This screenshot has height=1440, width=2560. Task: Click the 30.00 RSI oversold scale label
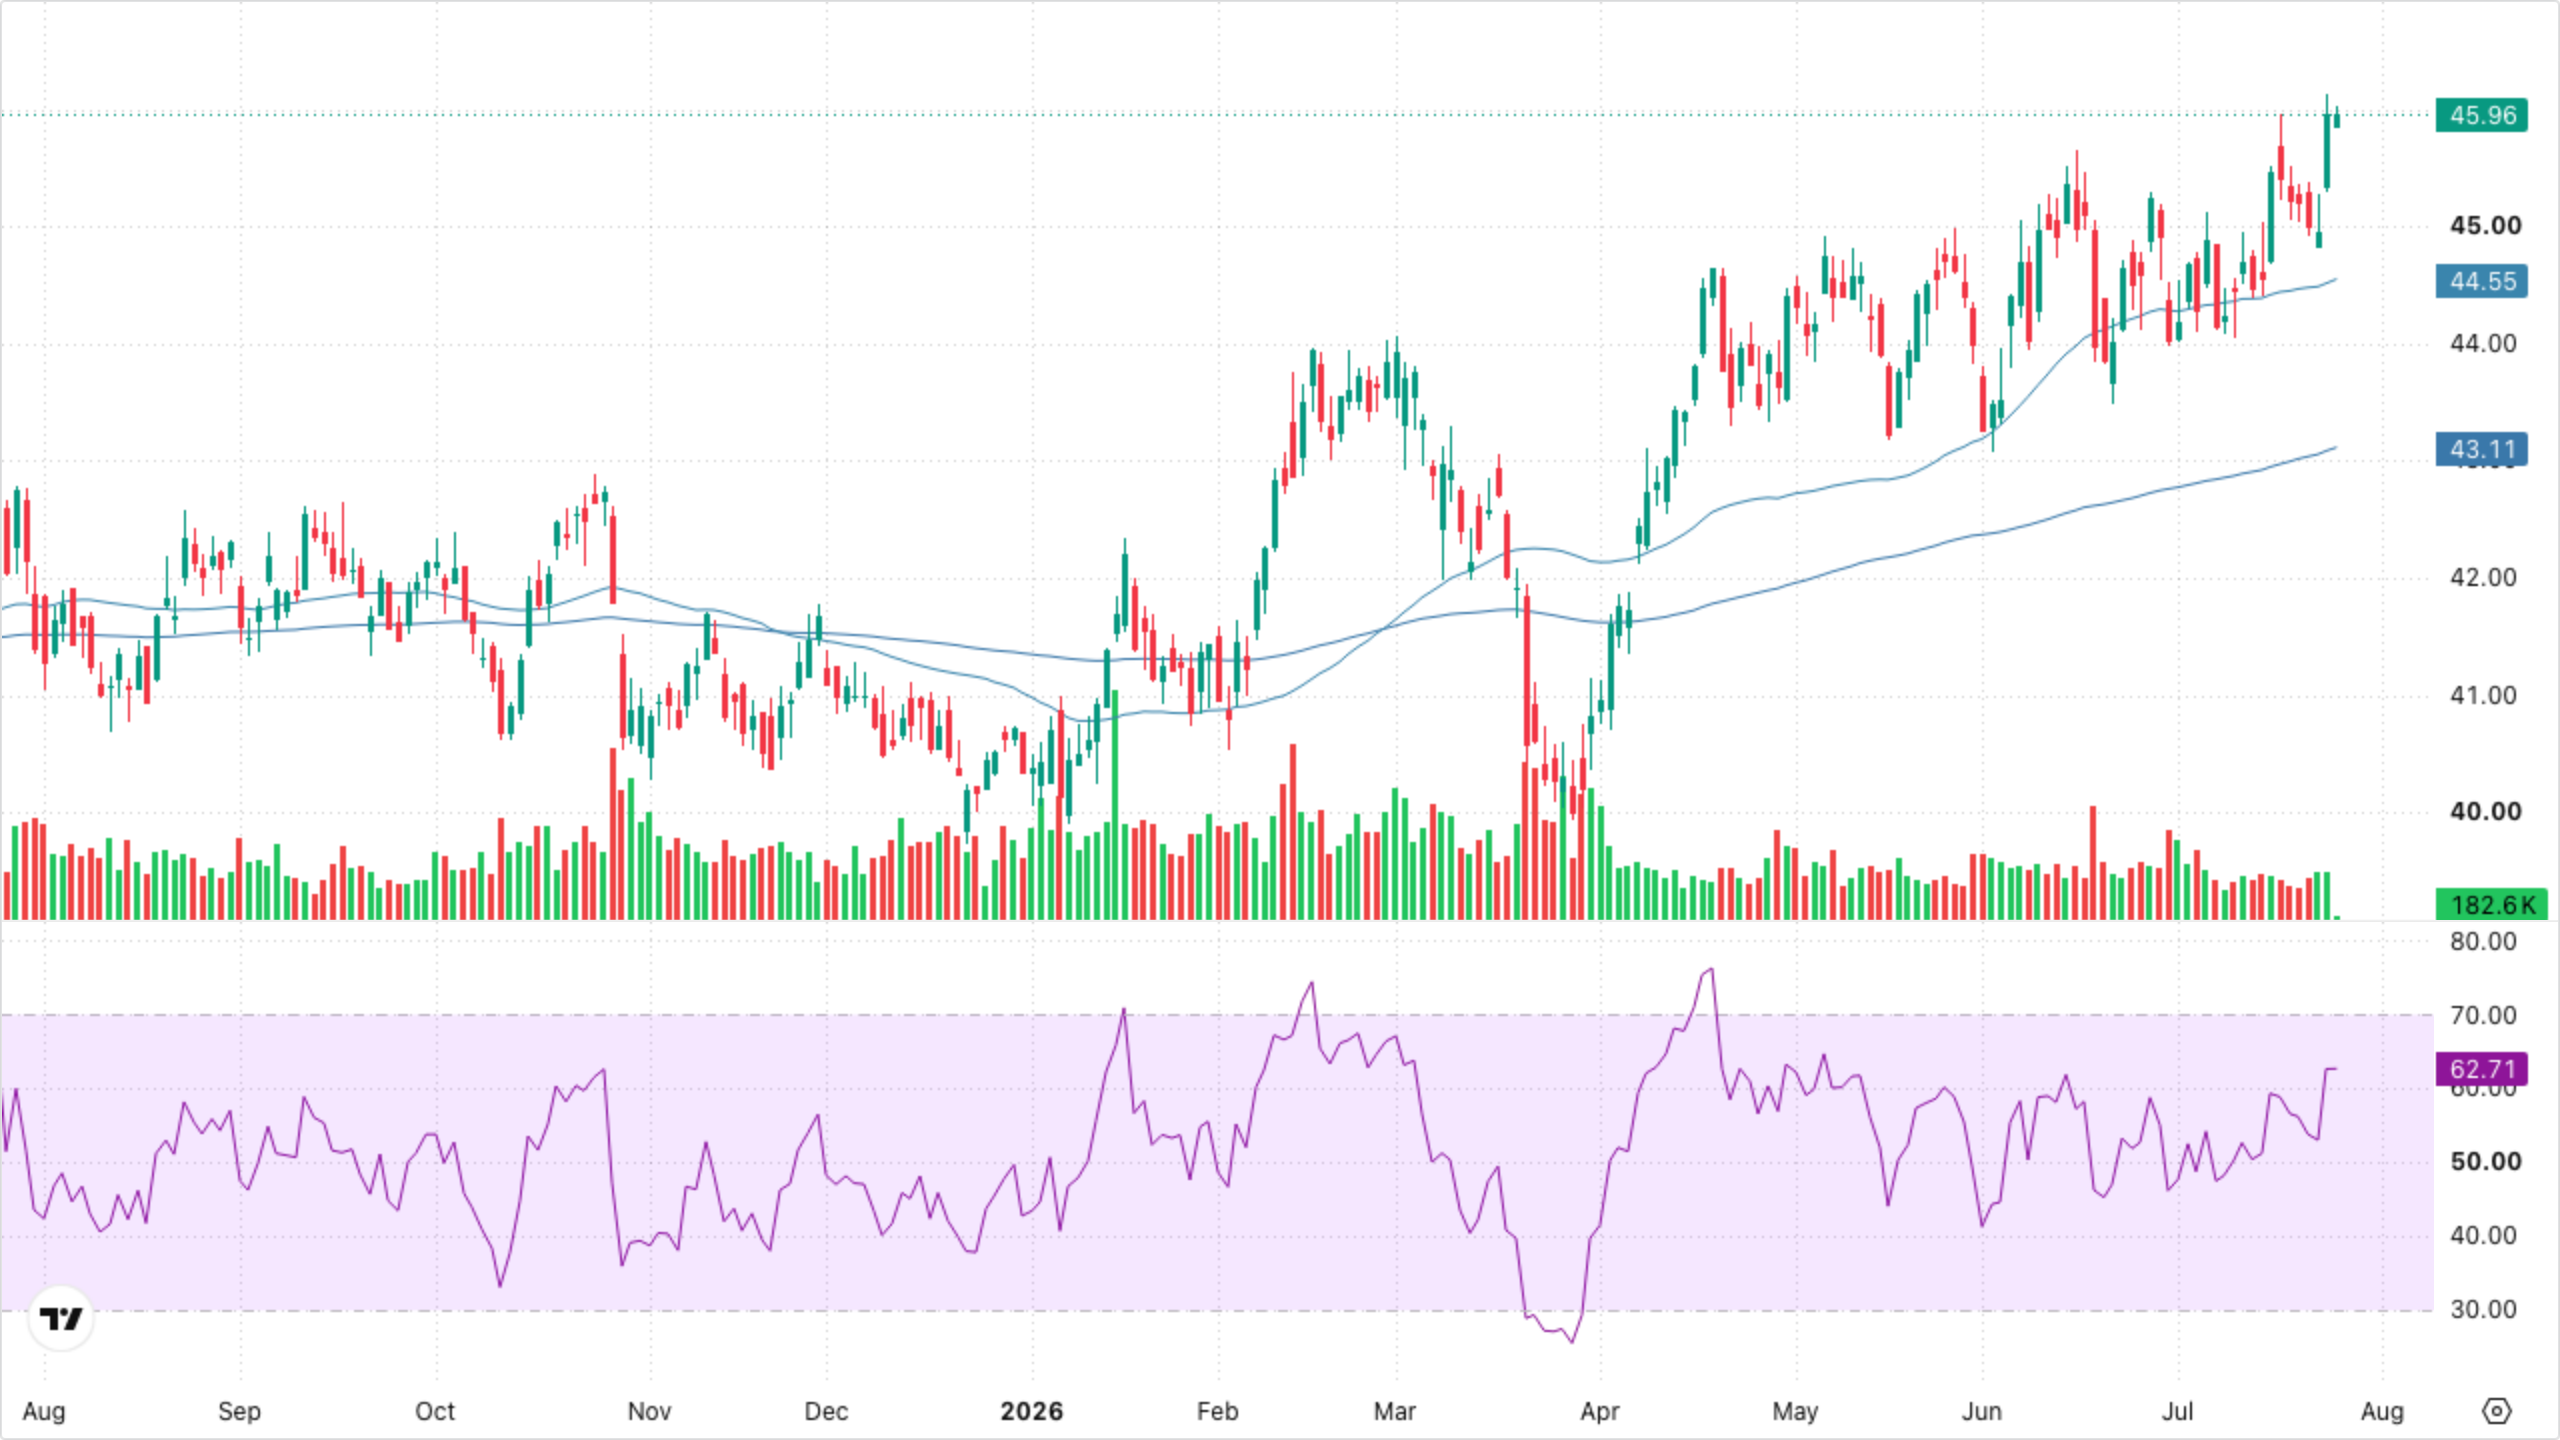coord(2483,1310)
